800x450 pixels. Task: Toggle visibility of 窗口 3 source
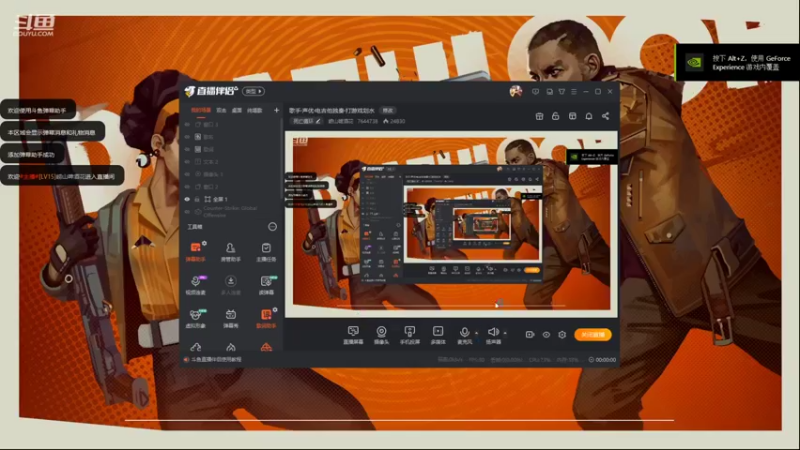click(x=187, y=124)
